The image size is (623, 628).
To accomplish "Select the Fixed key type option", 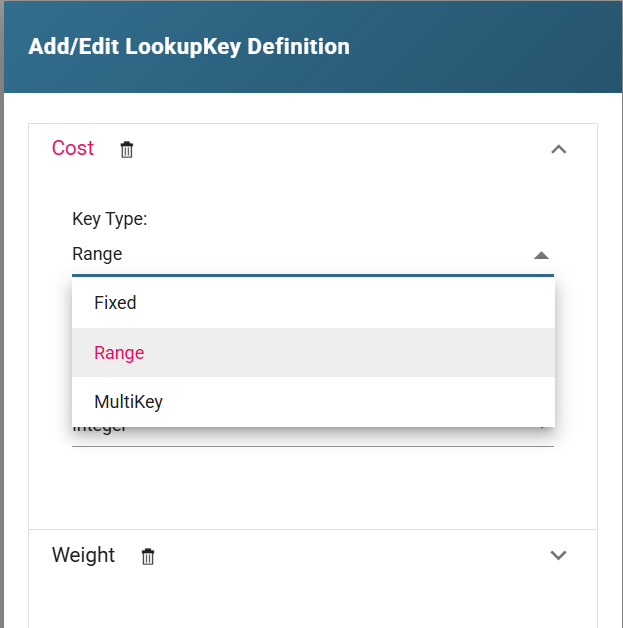I will point(115,302).
